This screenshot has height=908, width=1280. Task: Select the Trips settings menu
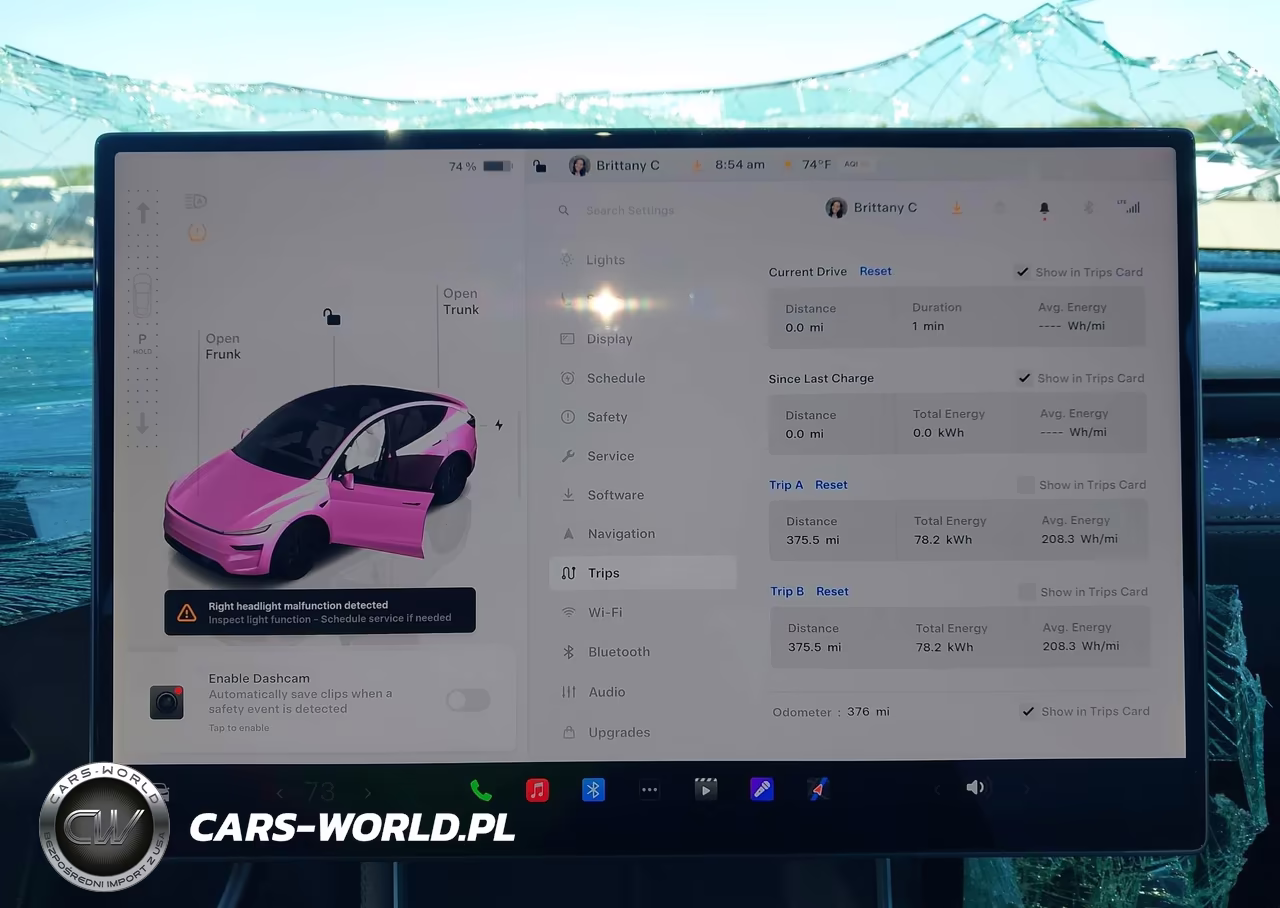point(642,573)
